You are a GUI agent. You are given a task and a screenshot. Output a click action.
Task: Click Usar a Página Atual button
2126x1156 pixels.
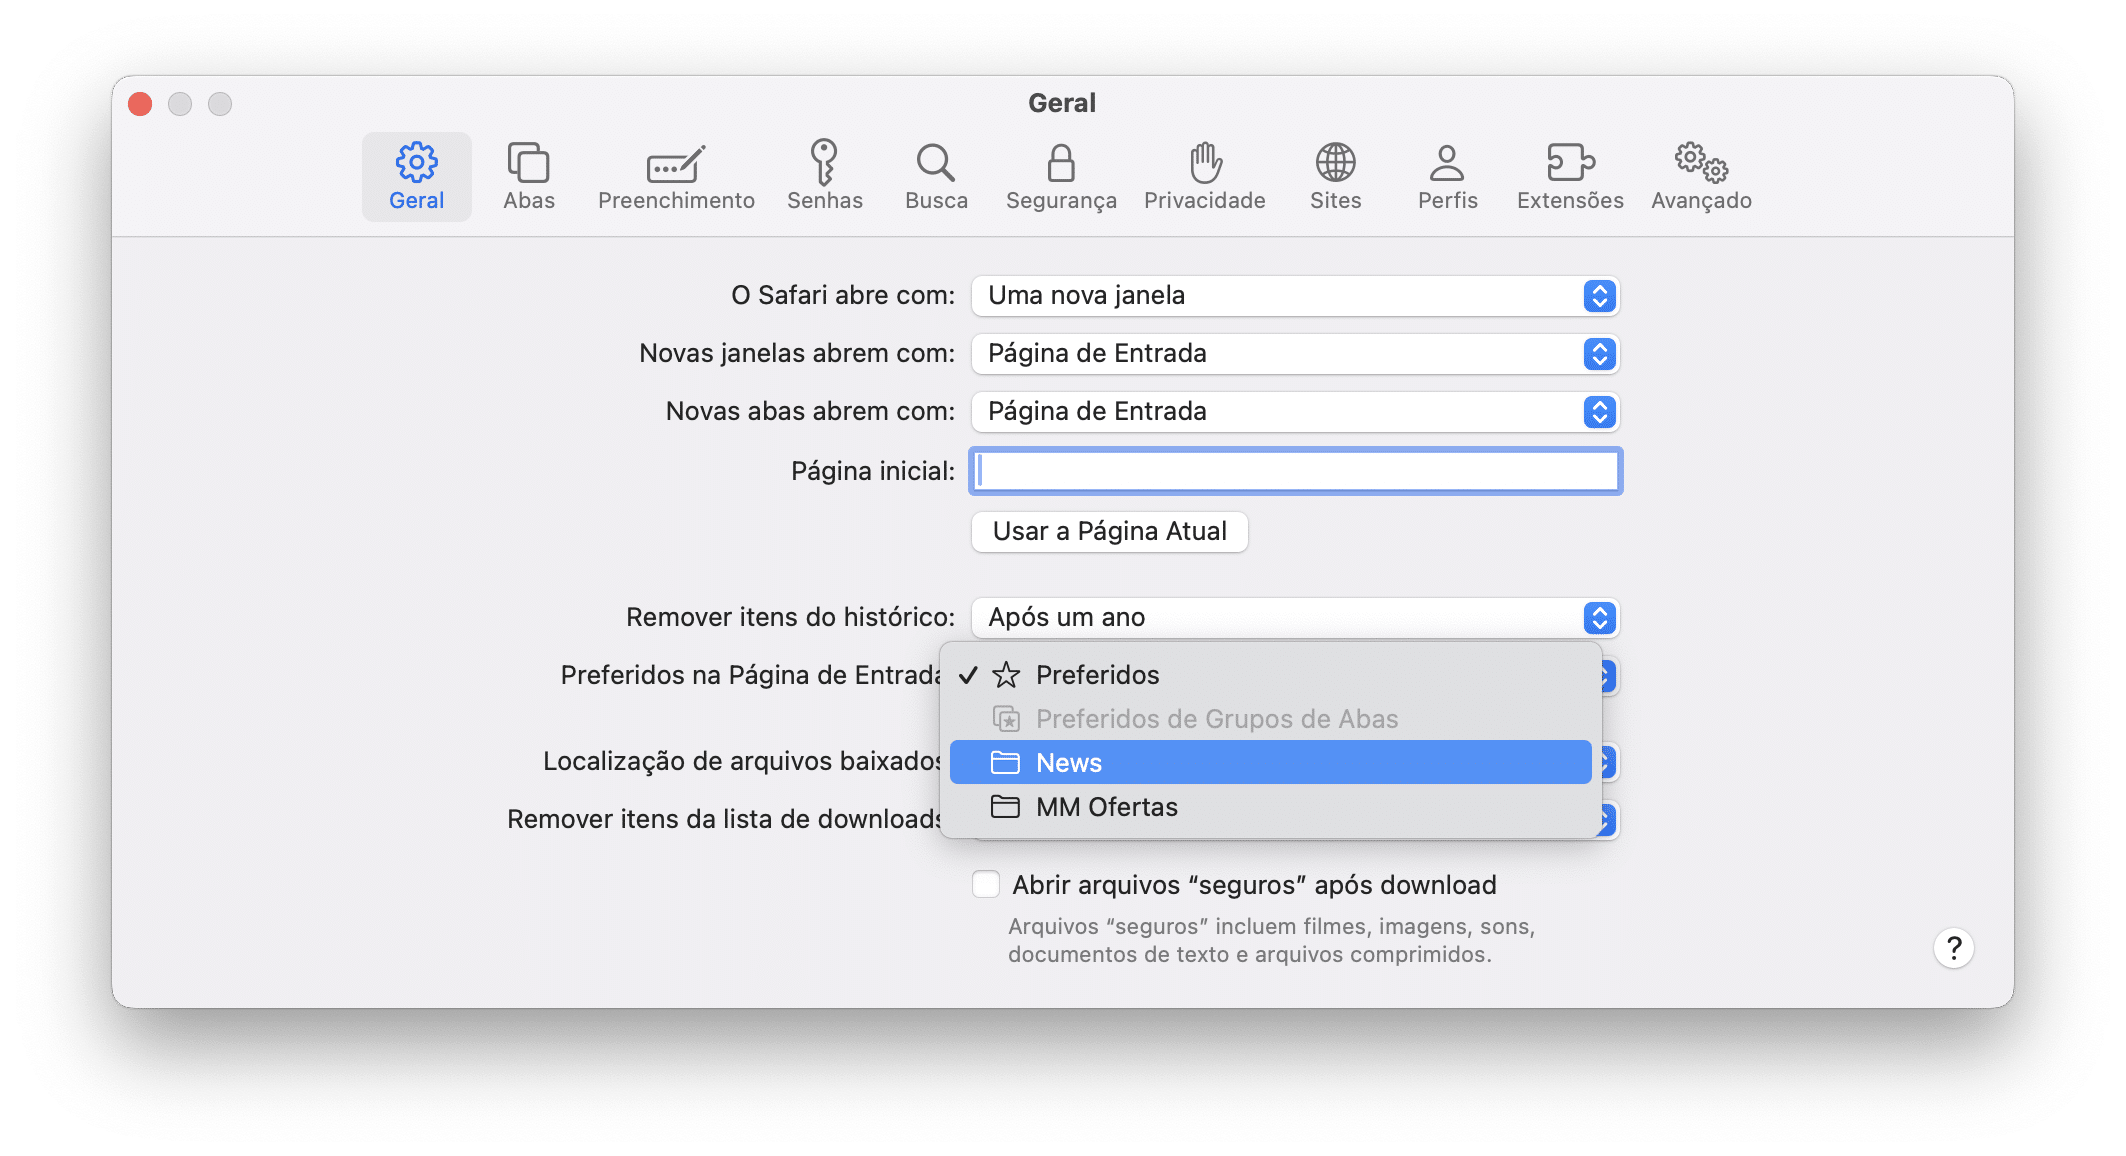(1109, 531)
